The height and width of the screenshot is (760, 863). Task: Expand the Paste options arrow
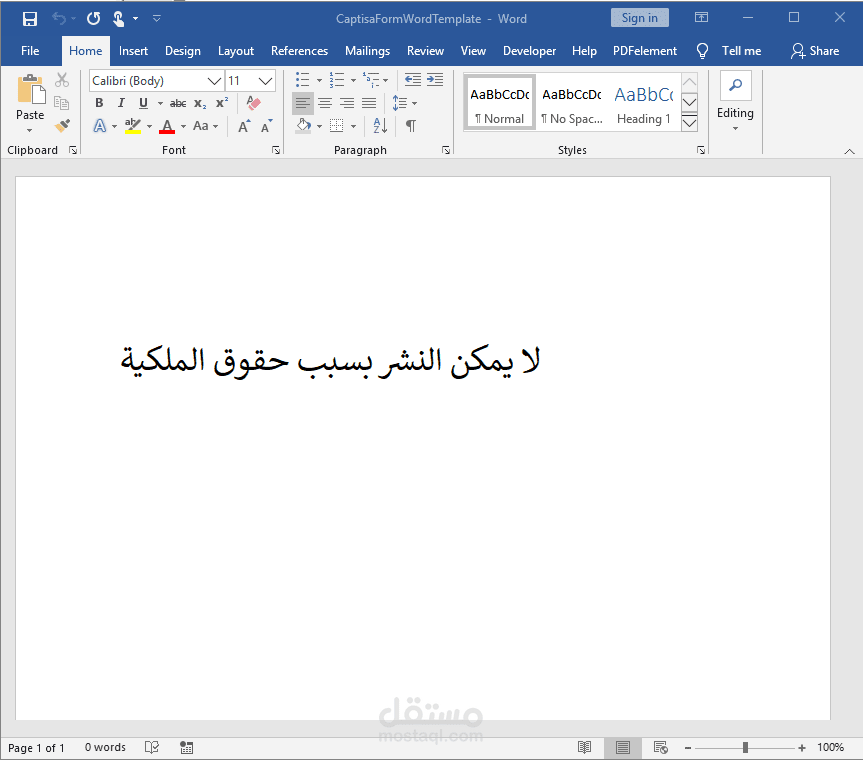tap(30, 130)
